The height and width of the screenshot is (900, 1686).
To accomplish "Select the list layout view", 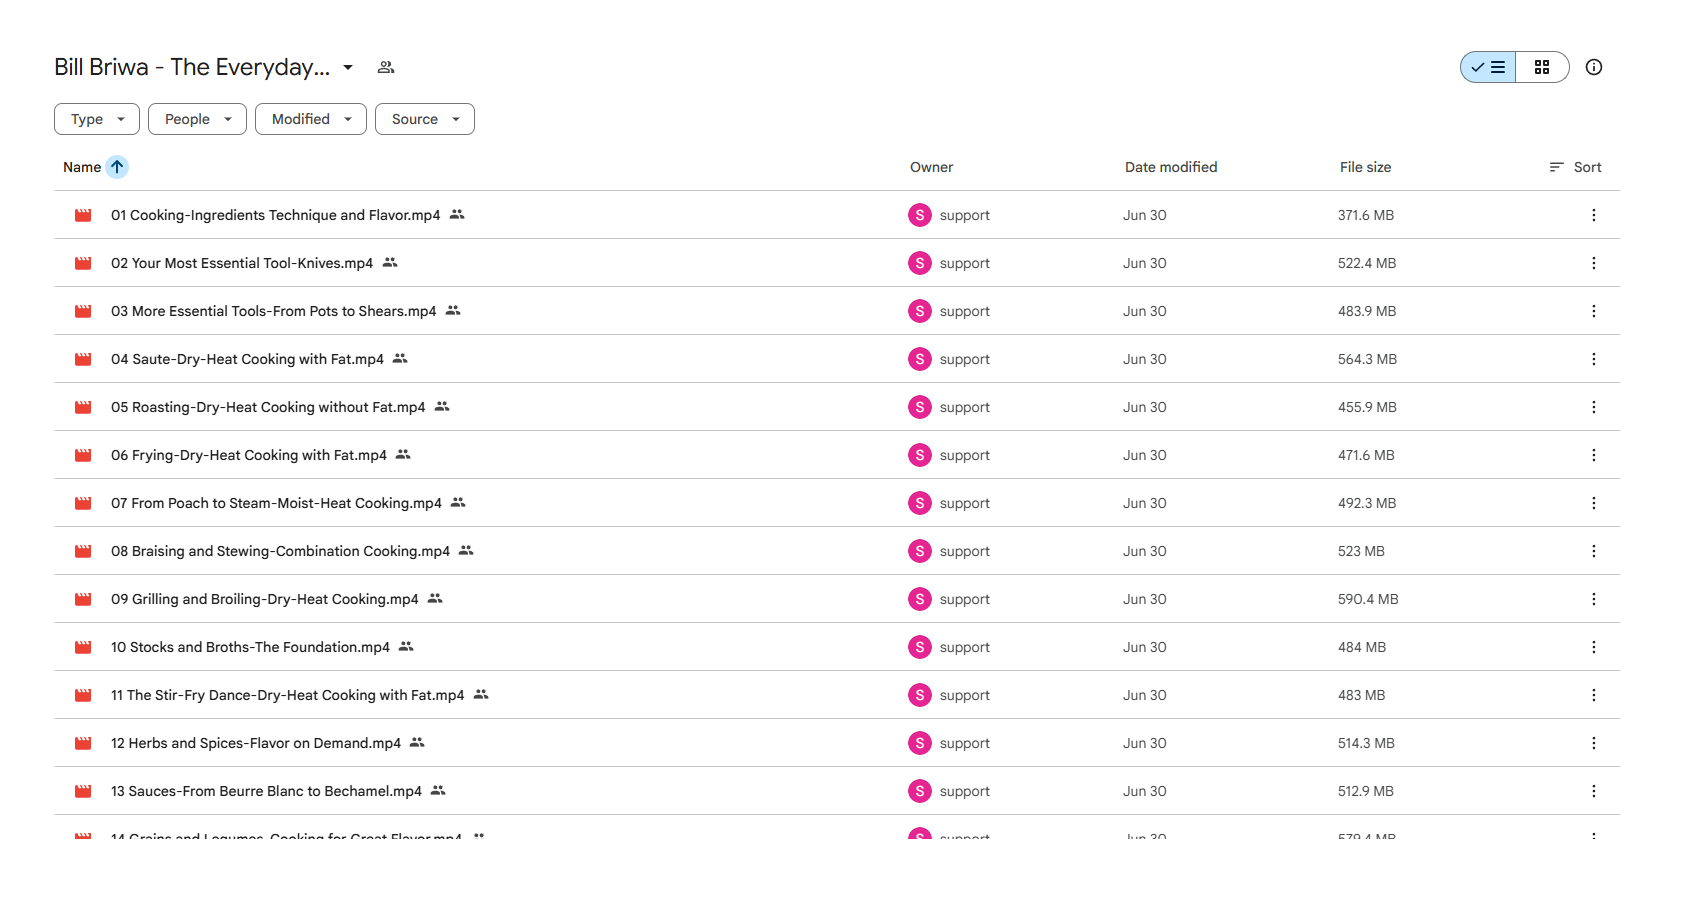I will pyautogui.click(x=1488, y=67).
